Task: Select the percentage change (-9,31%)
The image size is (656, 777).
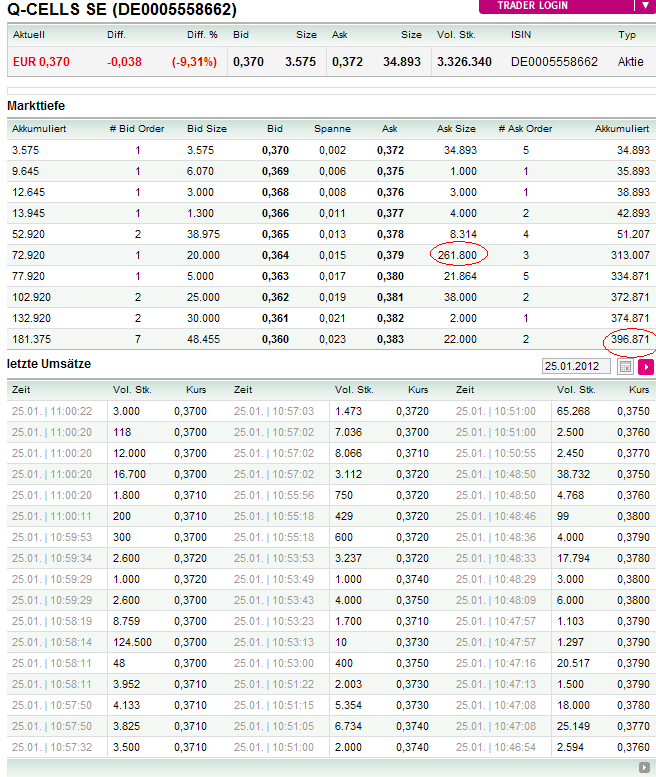Action: [x=194, y=62]
